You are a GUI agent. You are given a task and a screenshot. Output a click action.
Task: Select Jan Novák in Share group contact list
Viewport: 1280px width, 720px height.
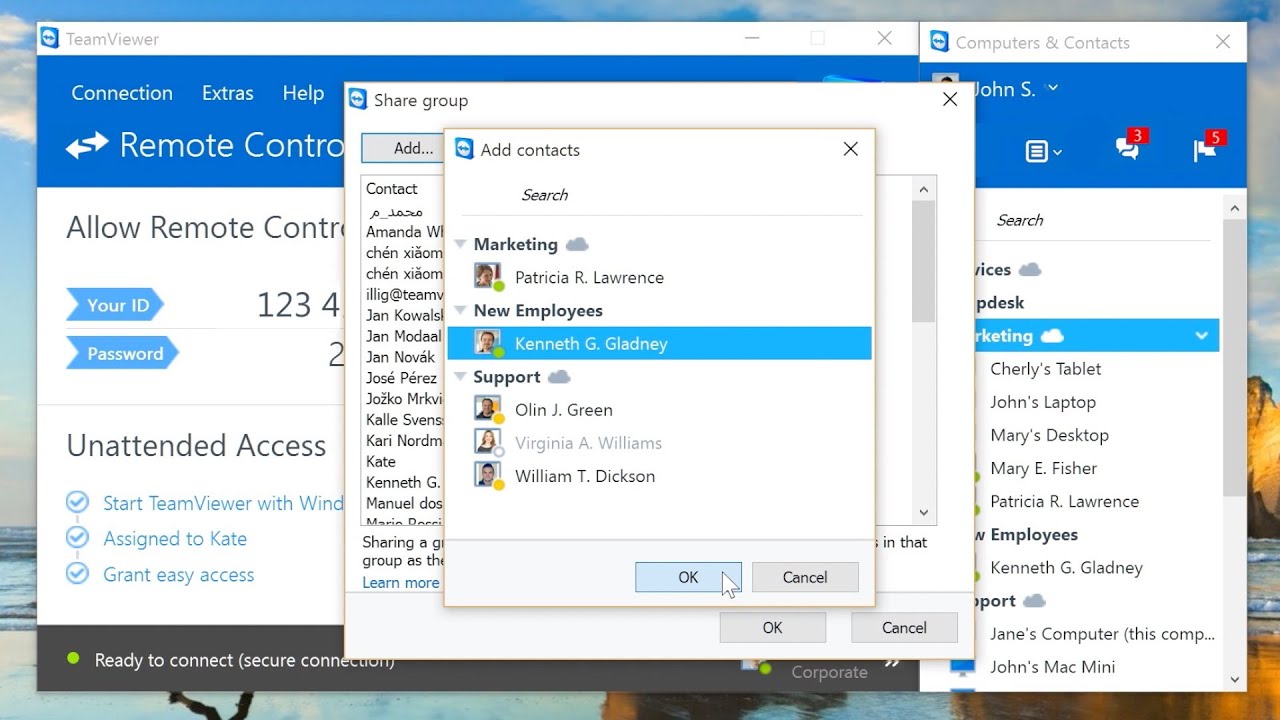402,357
